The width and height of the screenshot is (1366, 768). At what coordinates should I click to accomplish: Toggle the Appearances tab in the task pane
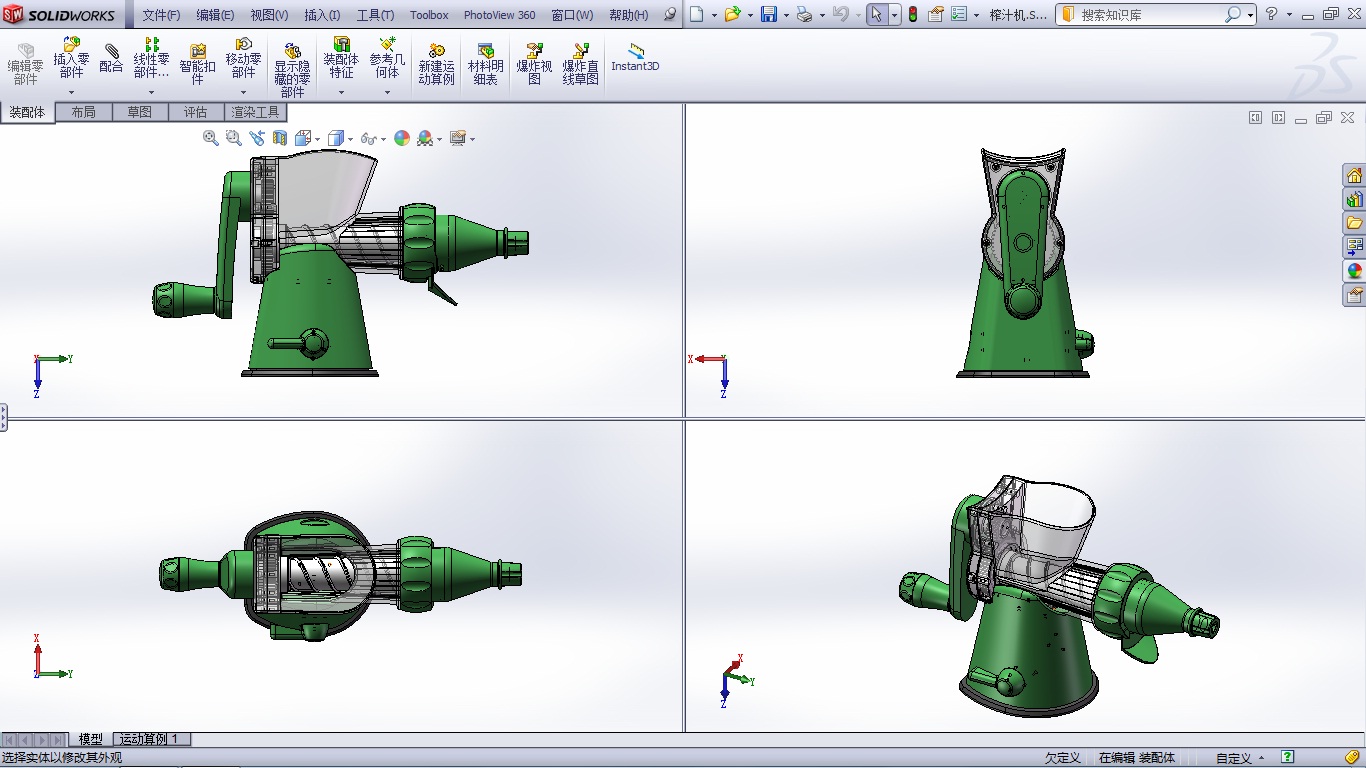pyautogui.click(x=1355, y=271)
